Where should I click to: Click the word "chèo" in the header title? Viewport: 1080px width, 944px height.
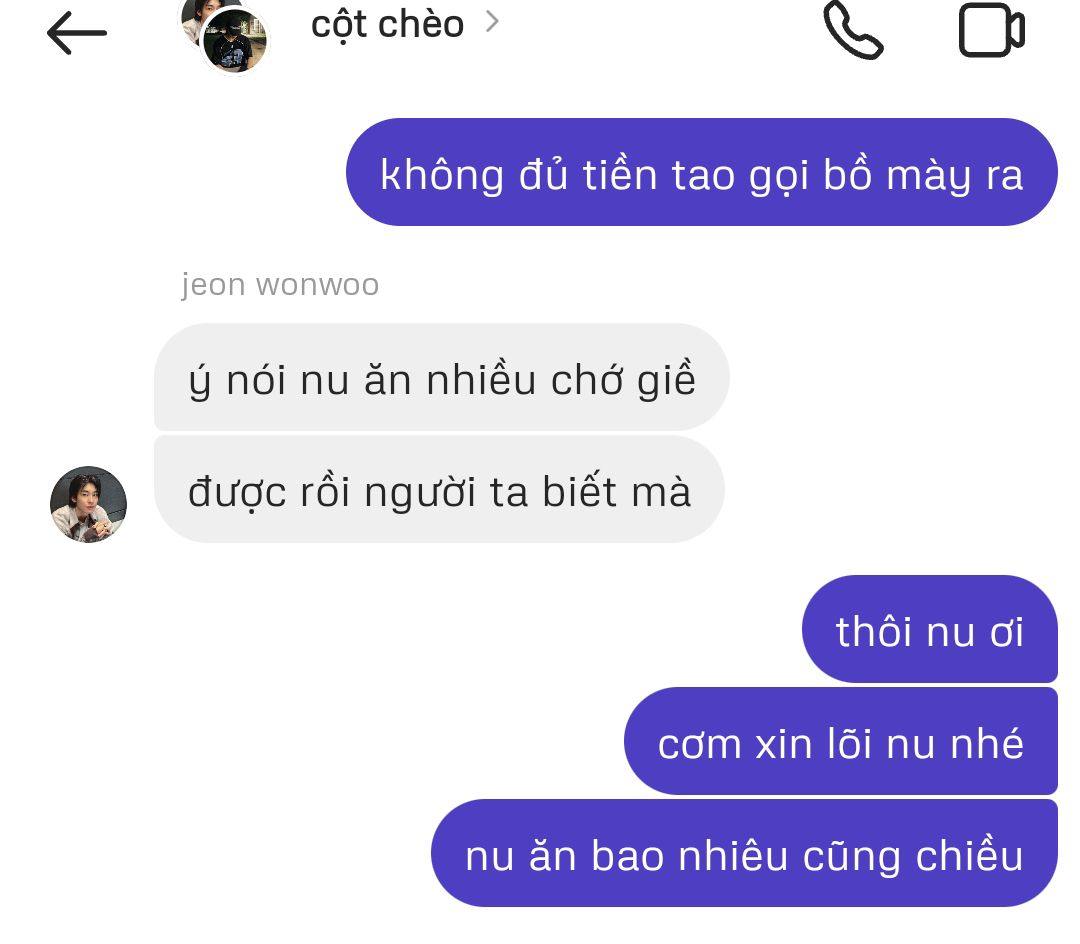[x=422, y=24]
